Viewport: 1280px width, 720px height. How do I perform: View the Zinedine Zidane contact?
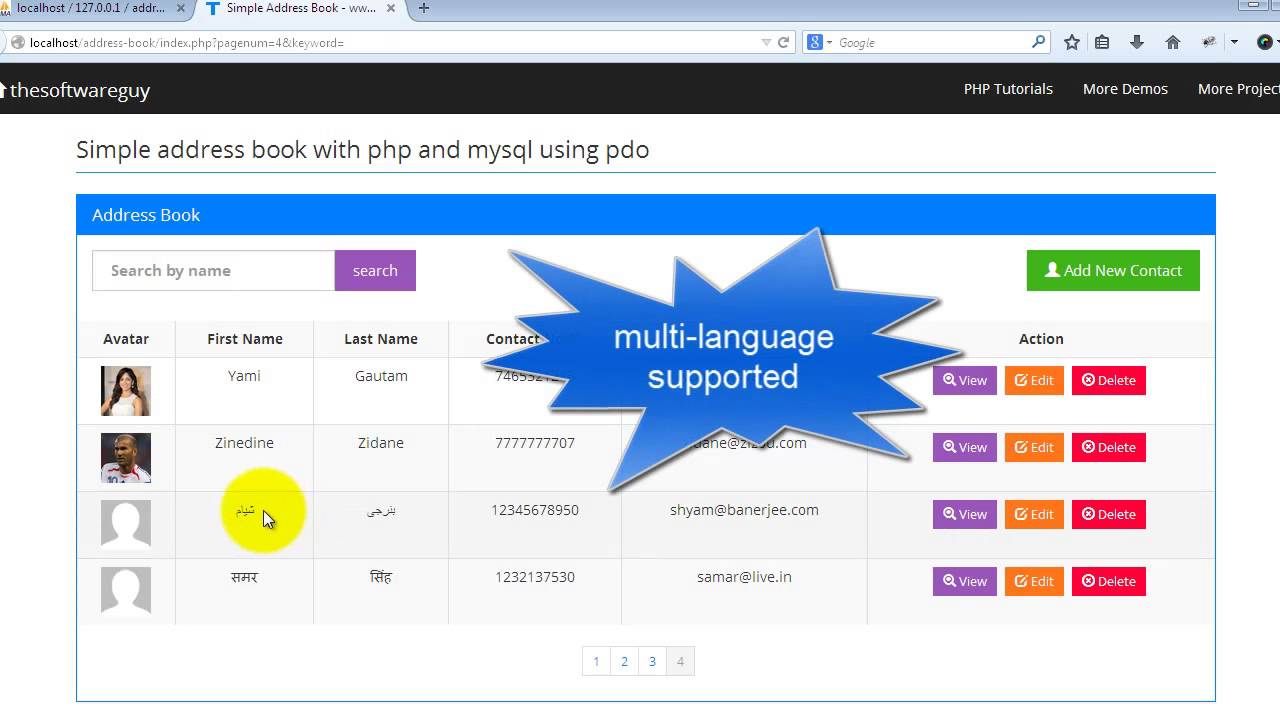click(964, 447)
